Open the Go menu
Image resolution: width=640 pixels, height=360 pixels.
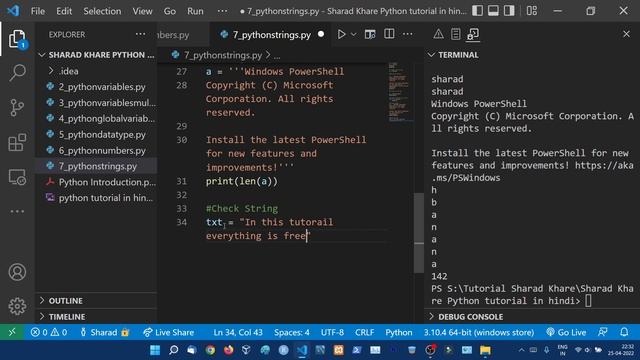pos(170,11)
